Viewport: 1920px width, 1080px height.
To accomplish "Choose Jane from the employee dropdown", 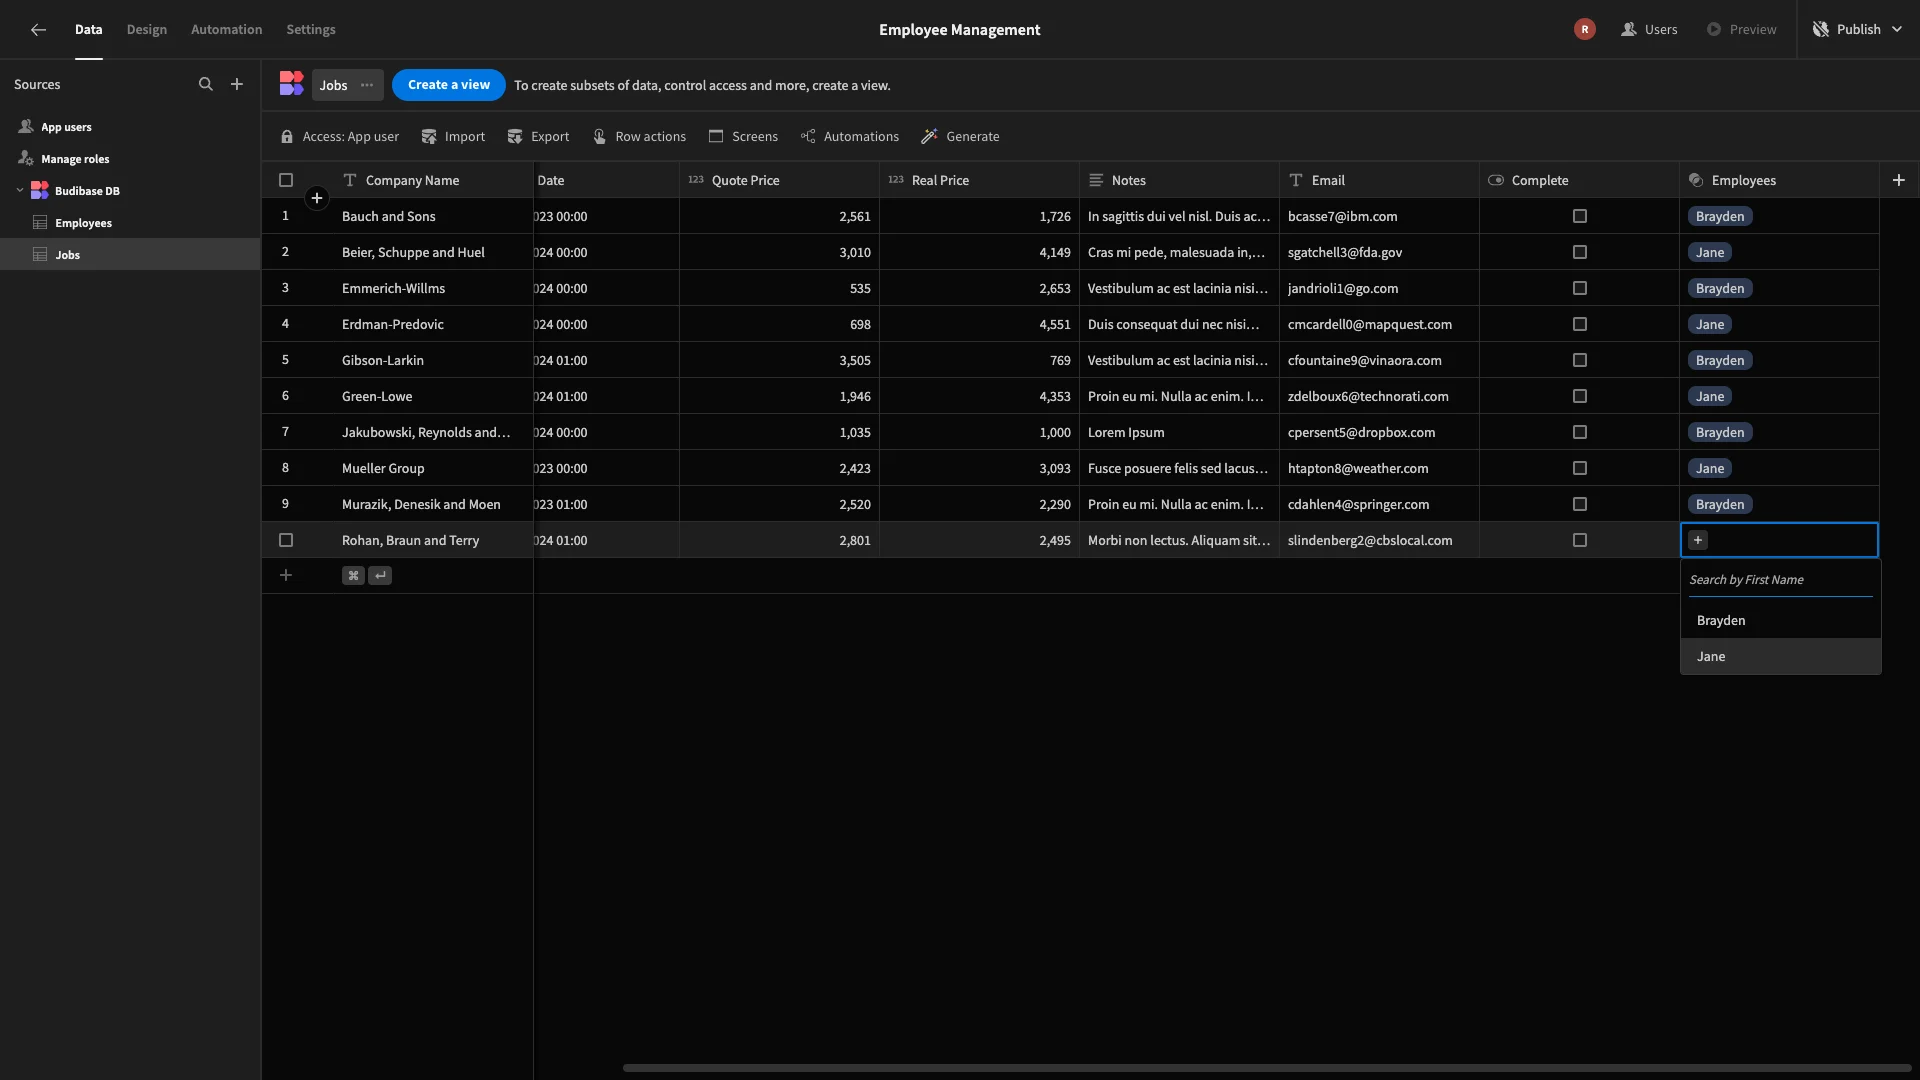I will [1781, 657].
